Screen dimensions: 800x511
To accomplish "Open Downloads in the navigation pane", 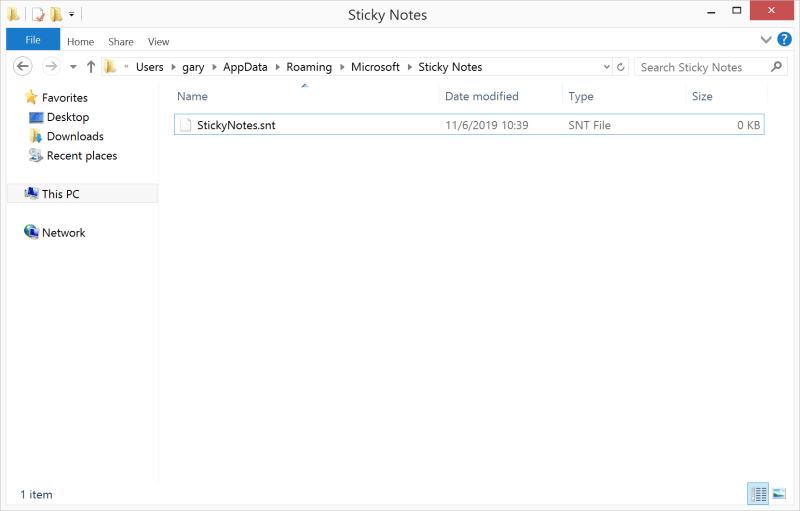I will (x=74, y=136).
